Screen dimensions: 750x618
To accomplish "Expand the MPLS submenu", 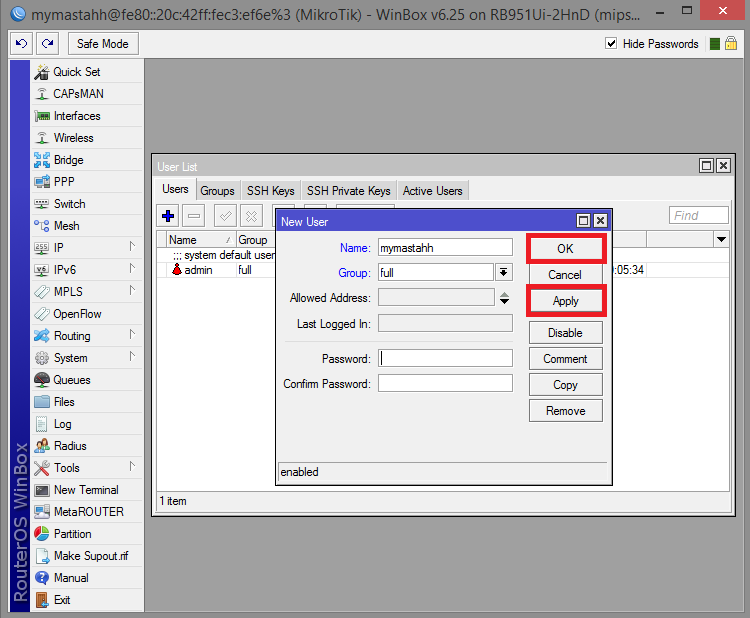I will tap(132, 291).
